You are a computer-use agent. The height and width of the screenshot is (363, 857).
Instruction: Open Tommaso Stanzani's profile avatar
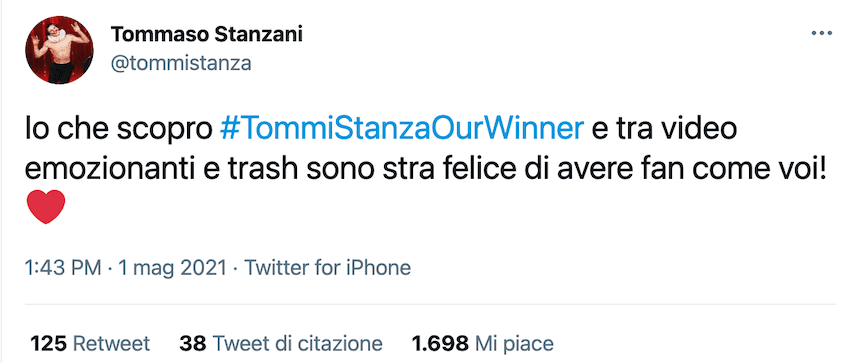click(59, 50)
